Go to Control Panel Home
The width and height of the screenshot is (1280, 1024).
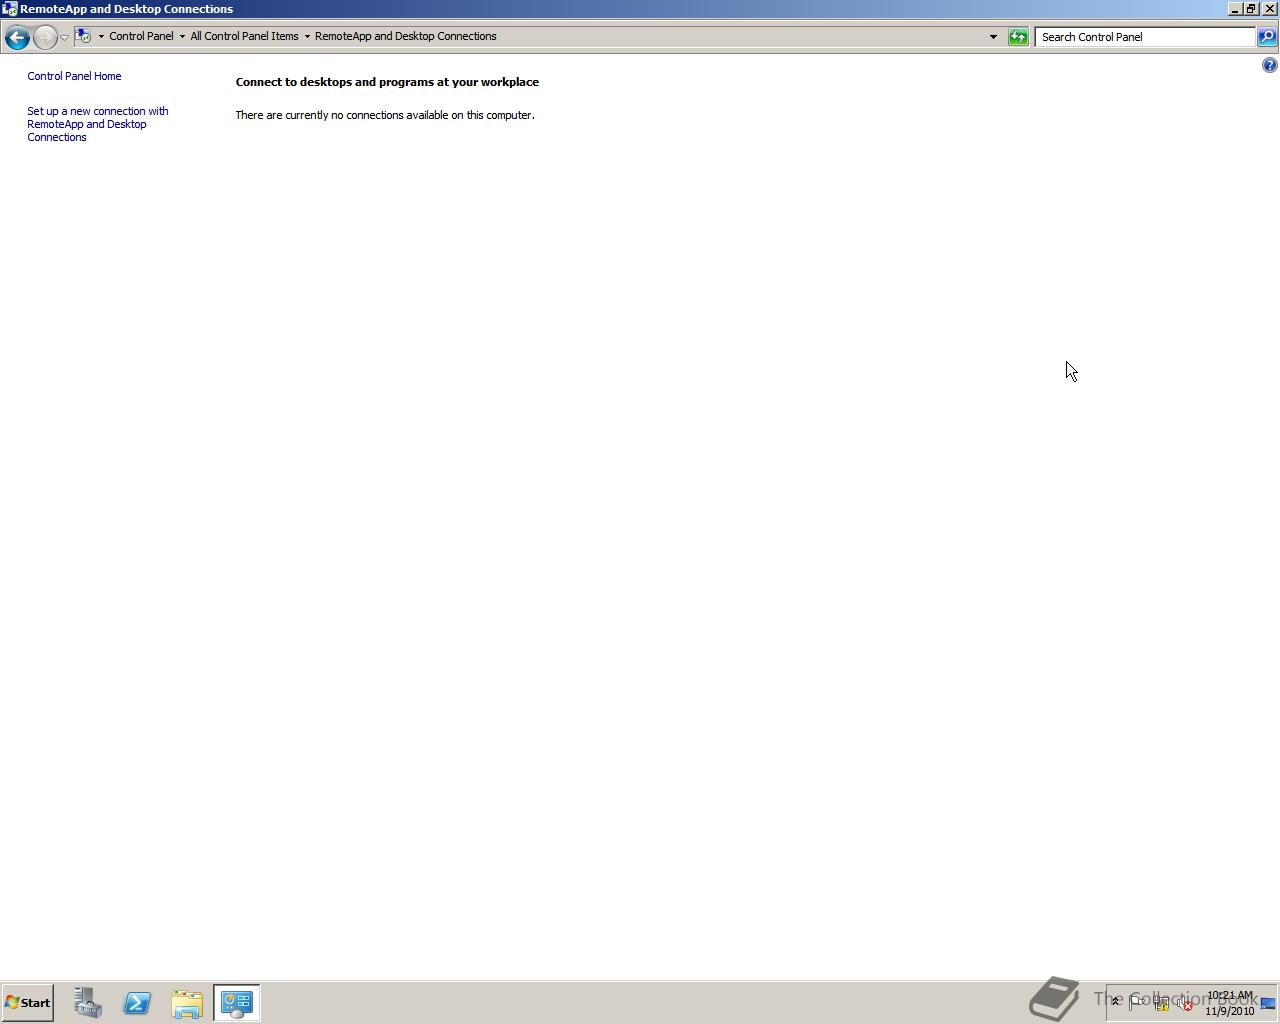74,76
